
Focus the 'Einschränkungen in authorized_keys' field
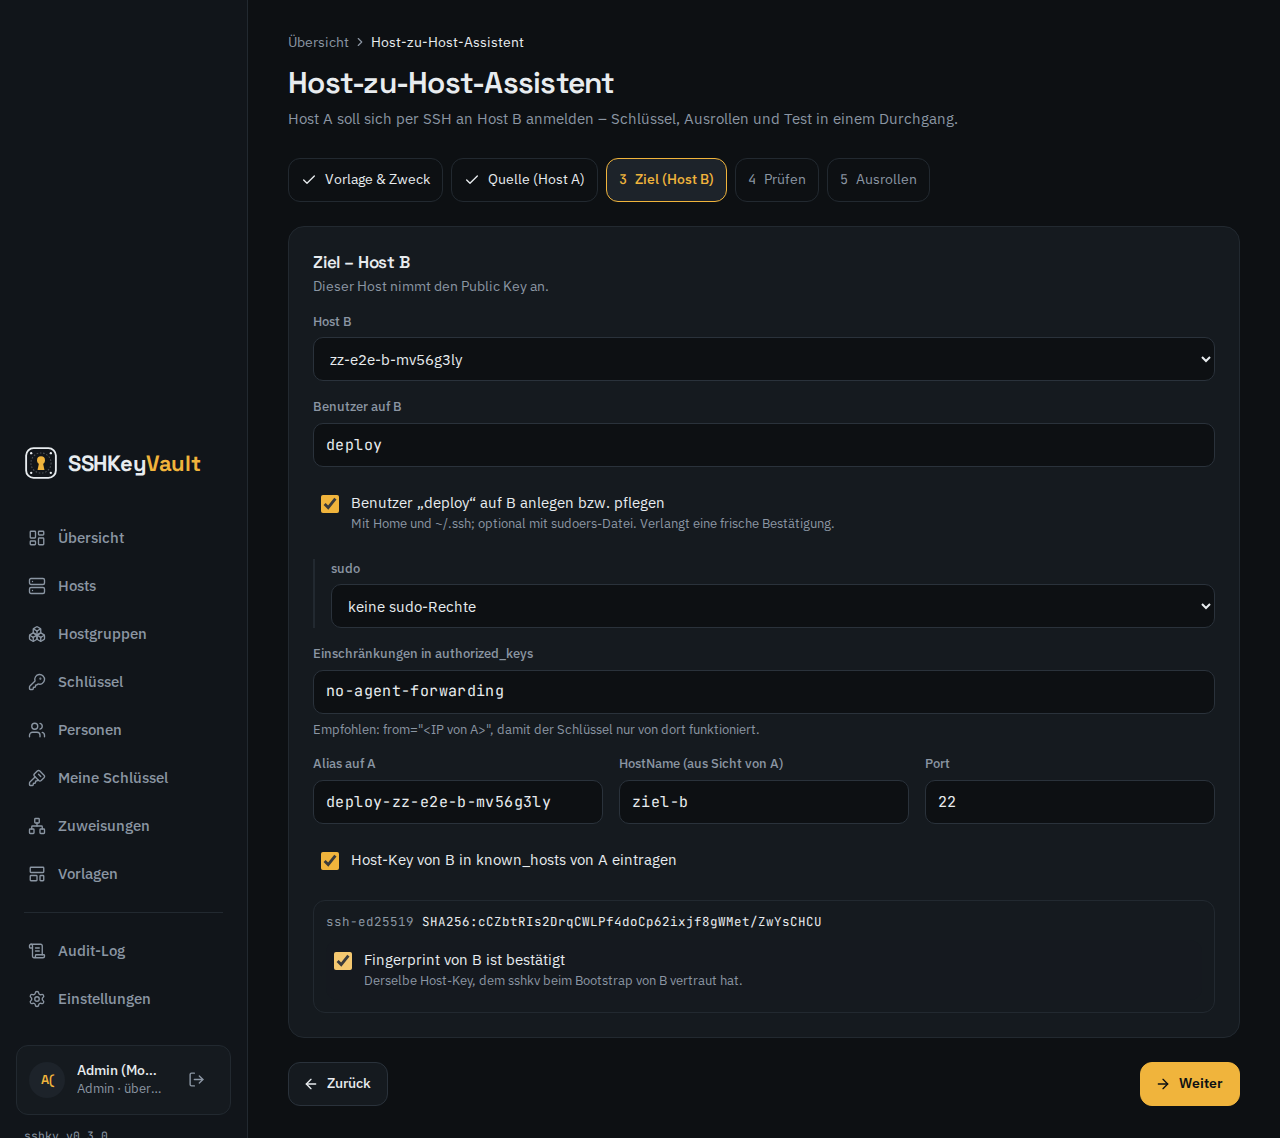coord(764,692)
